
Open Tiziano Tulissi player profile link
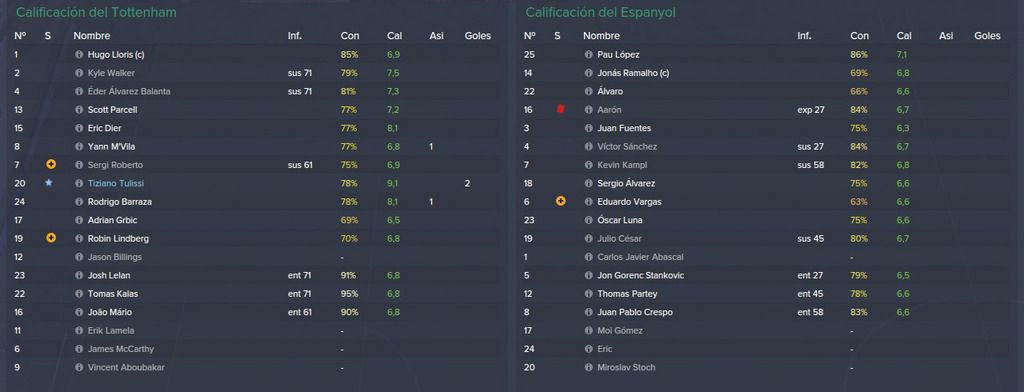point(116,184)
